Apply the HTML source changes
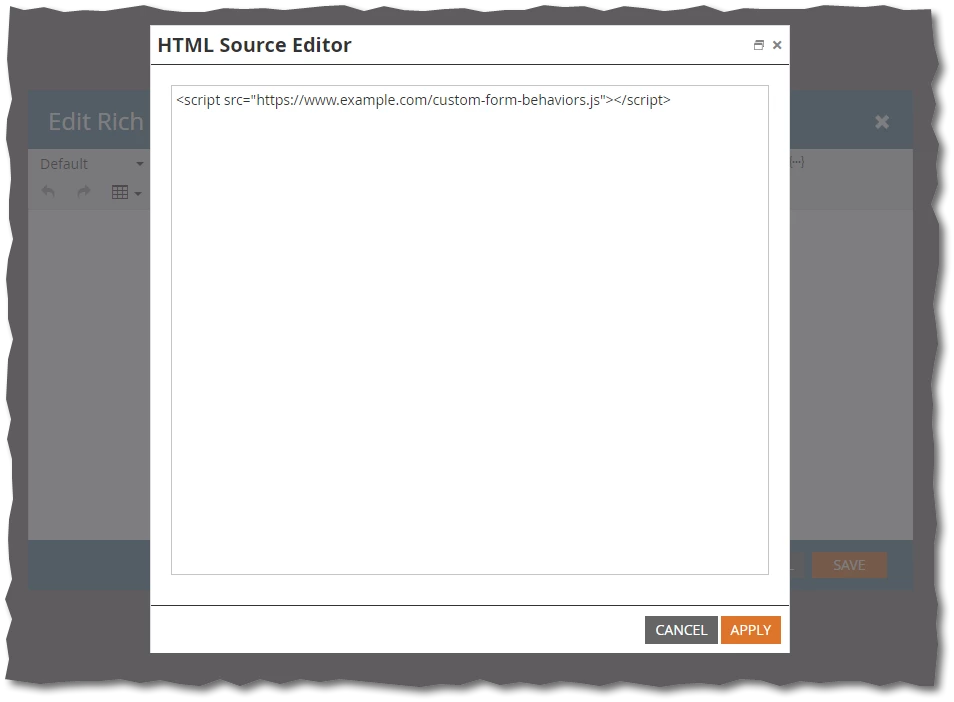This screenshot has height=702, width=954. coord(750,630)
